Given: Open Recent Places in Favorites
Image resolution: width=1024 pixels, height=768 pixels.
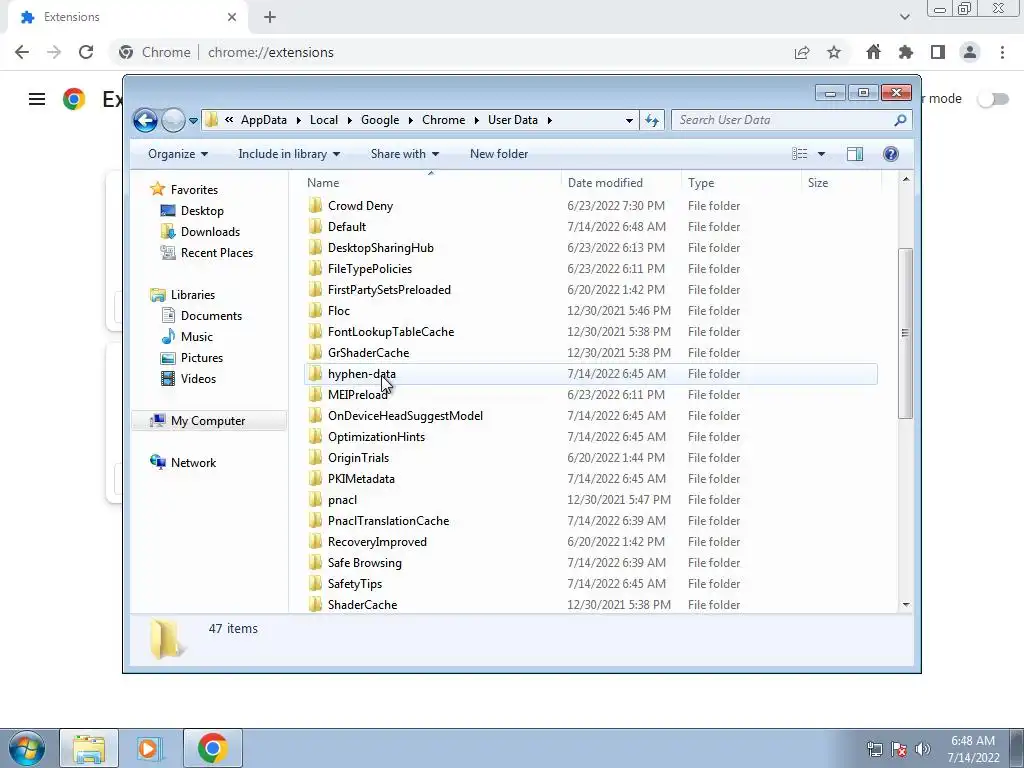Looking at the screenshot, I should [x=217, y=253].
